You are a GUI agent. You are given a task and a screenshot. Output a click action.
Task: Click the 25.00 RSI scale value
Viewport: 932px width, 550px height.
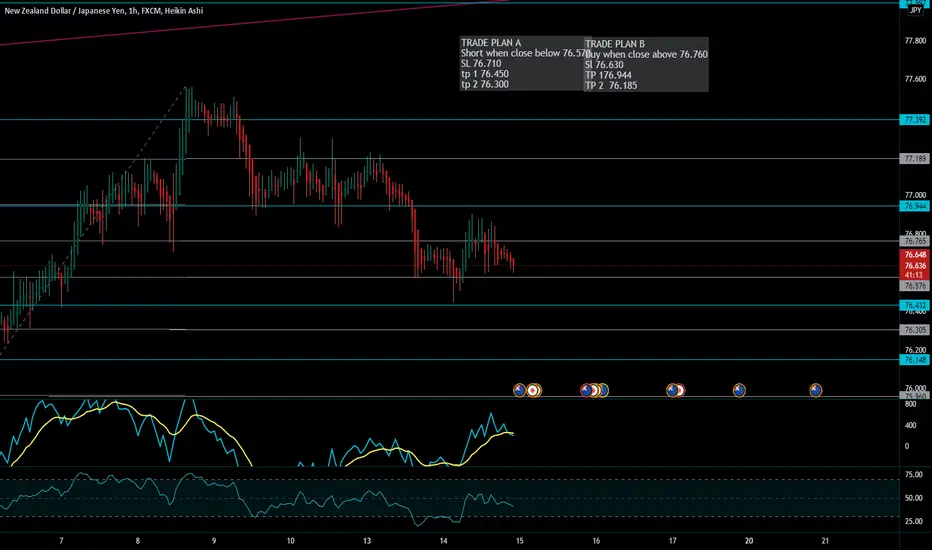click(x=914, y=521)
